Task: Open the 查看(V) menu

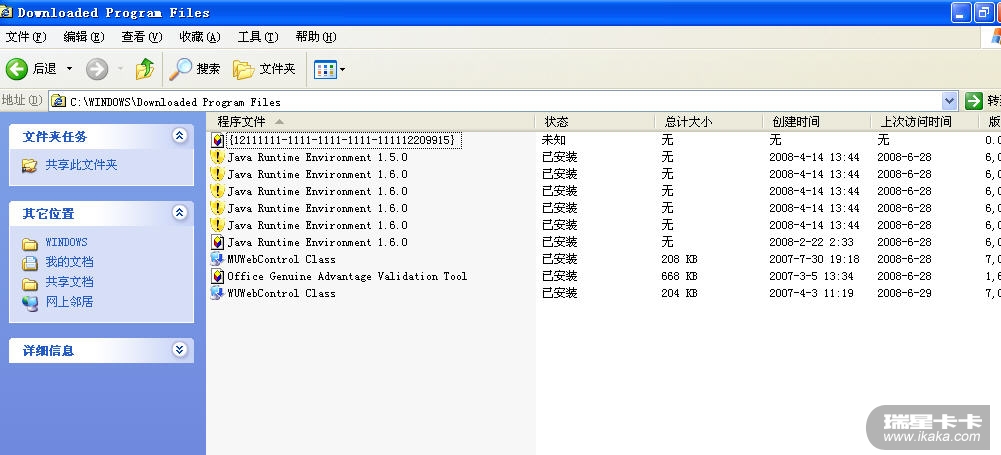Action: click(142, 37)
